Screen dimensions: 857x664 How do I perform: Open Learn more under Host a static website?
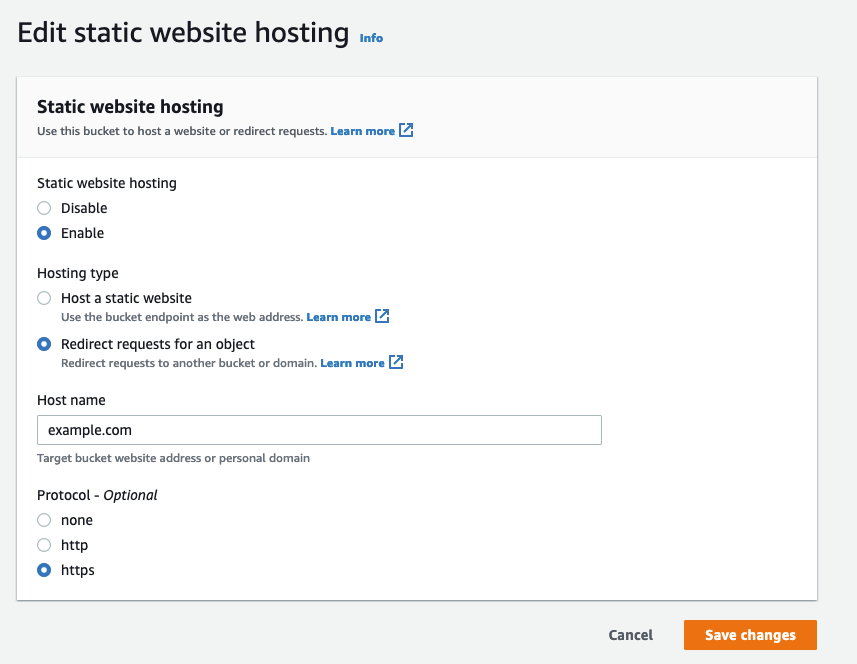tap(340, 316)
